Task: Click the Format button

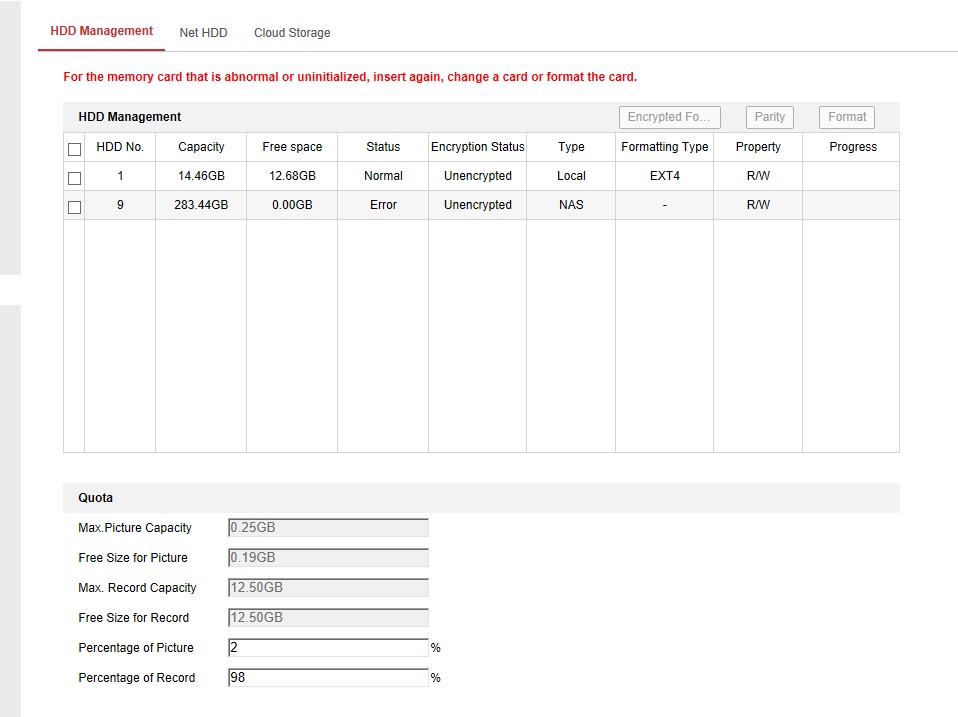Action: (846, 117)
